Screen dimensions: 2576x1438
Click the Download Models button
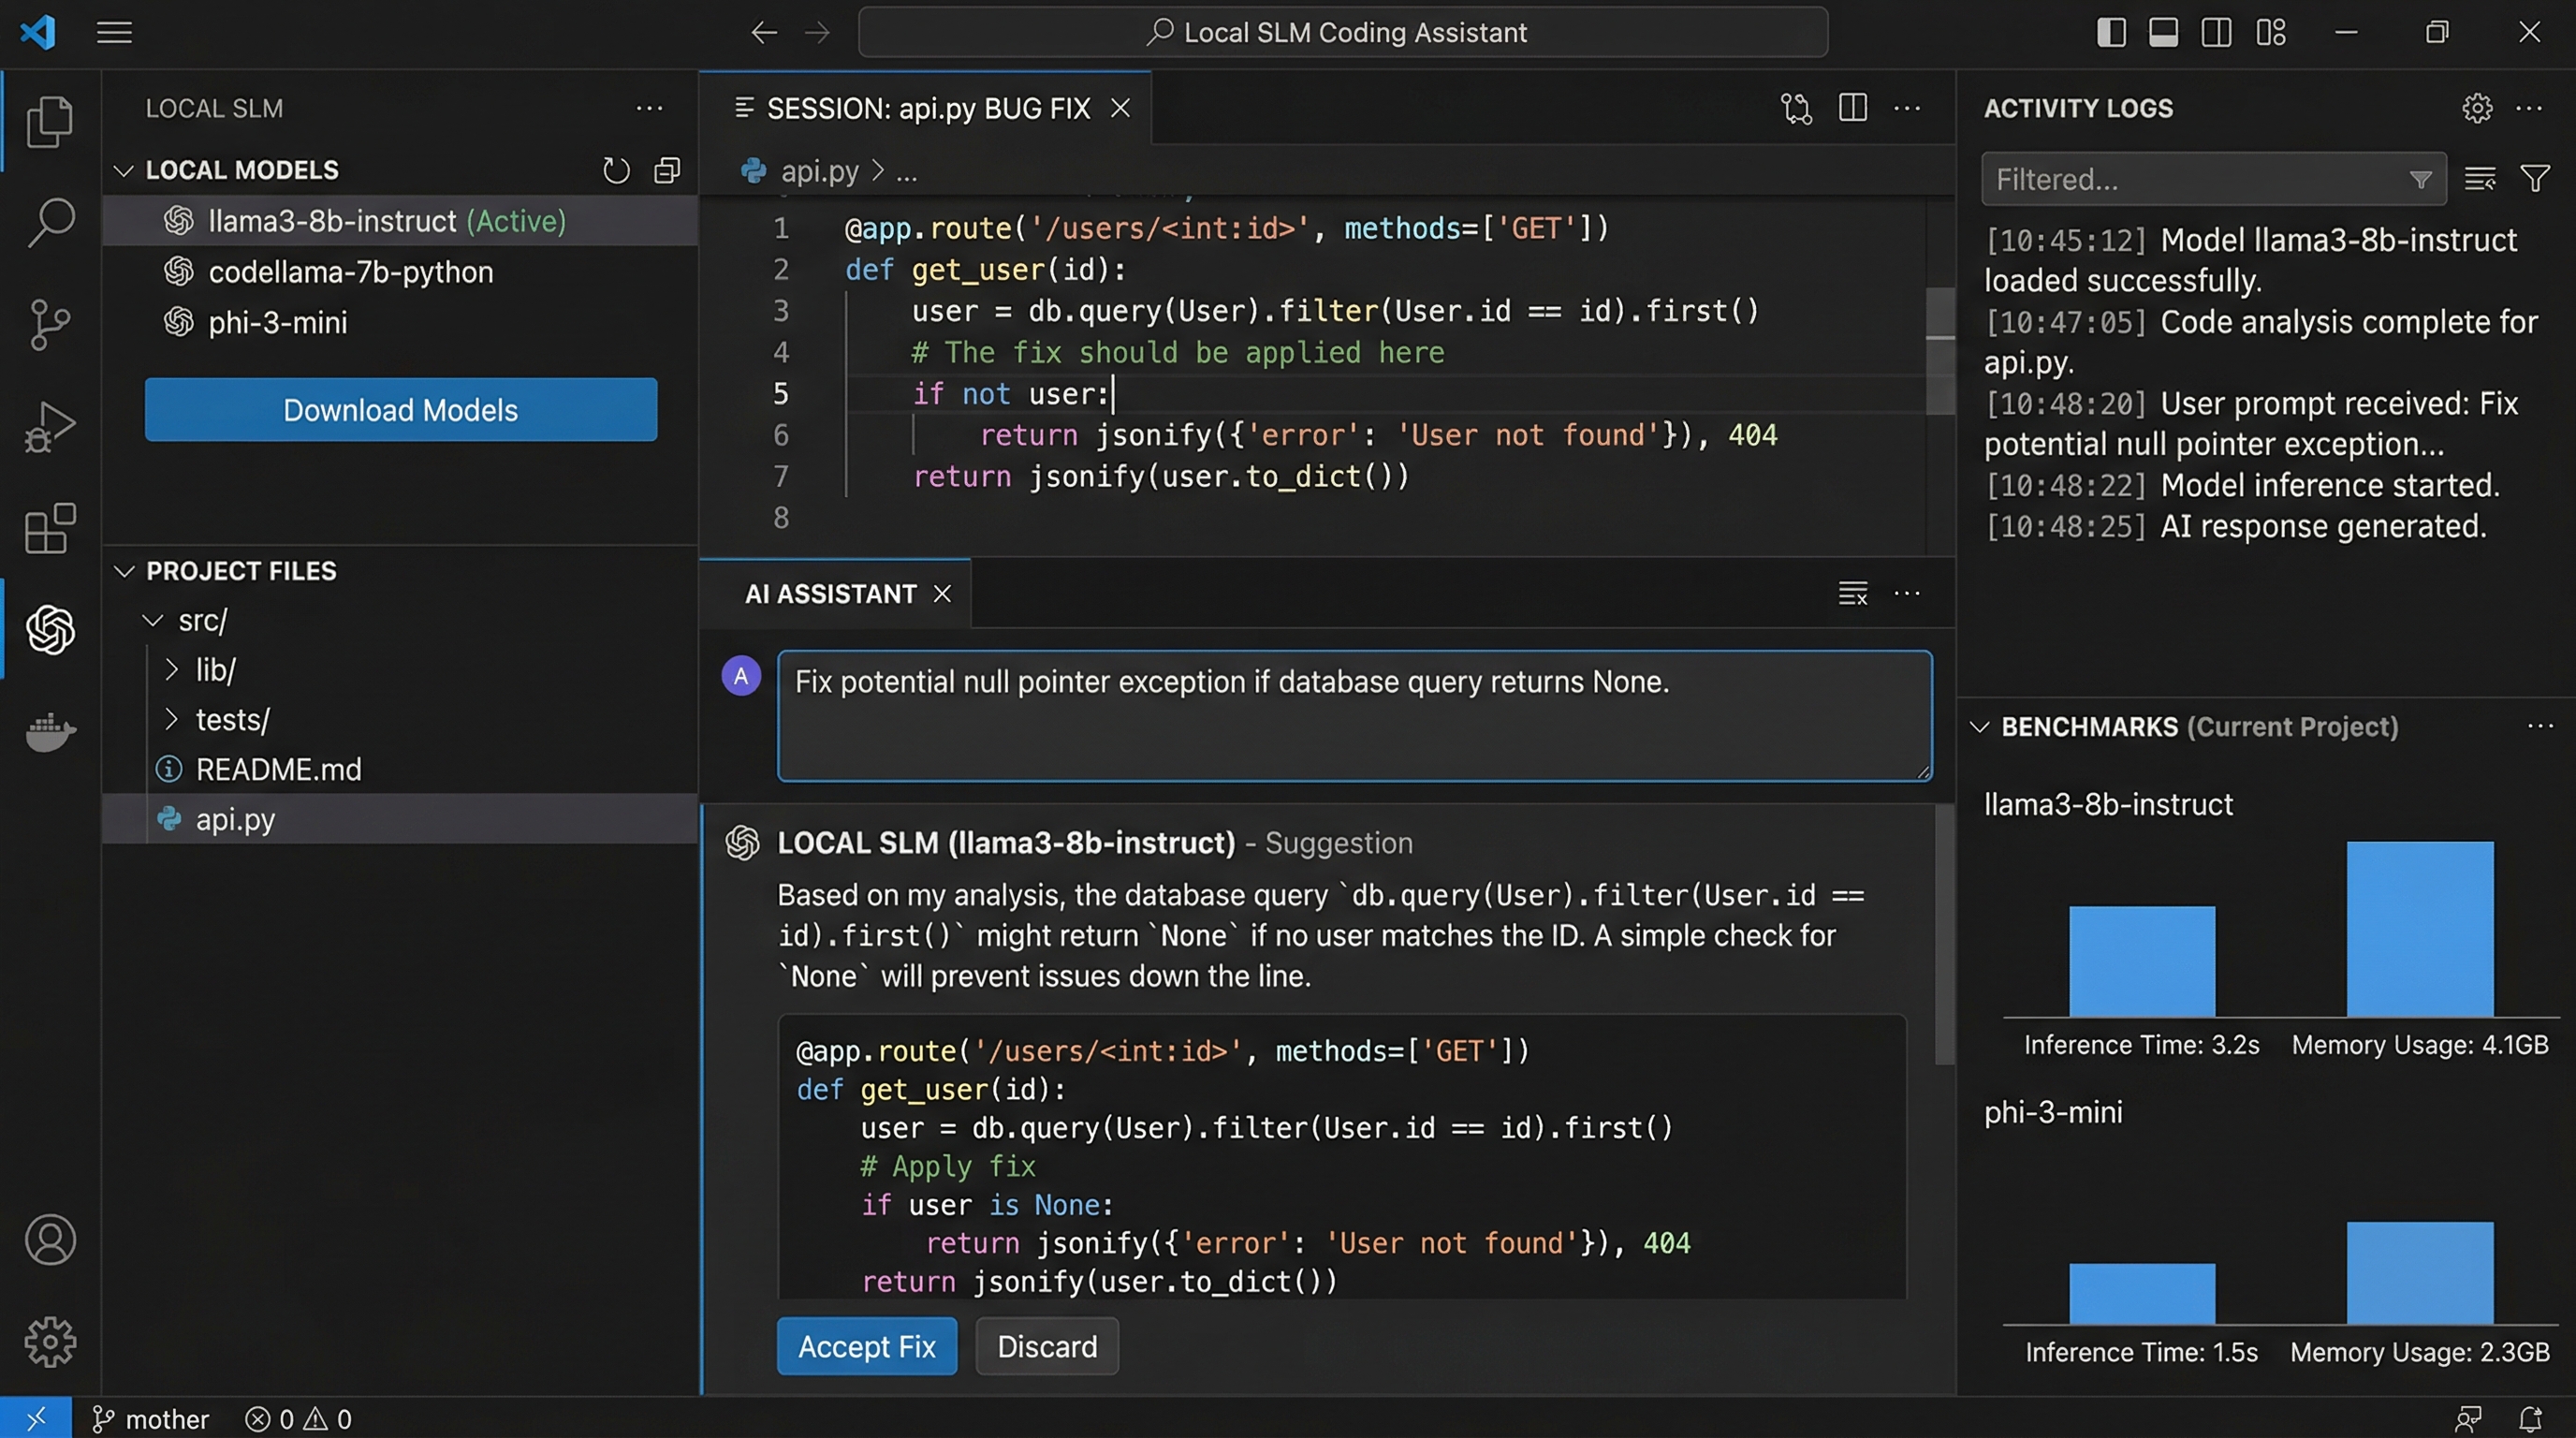(400, 410)
